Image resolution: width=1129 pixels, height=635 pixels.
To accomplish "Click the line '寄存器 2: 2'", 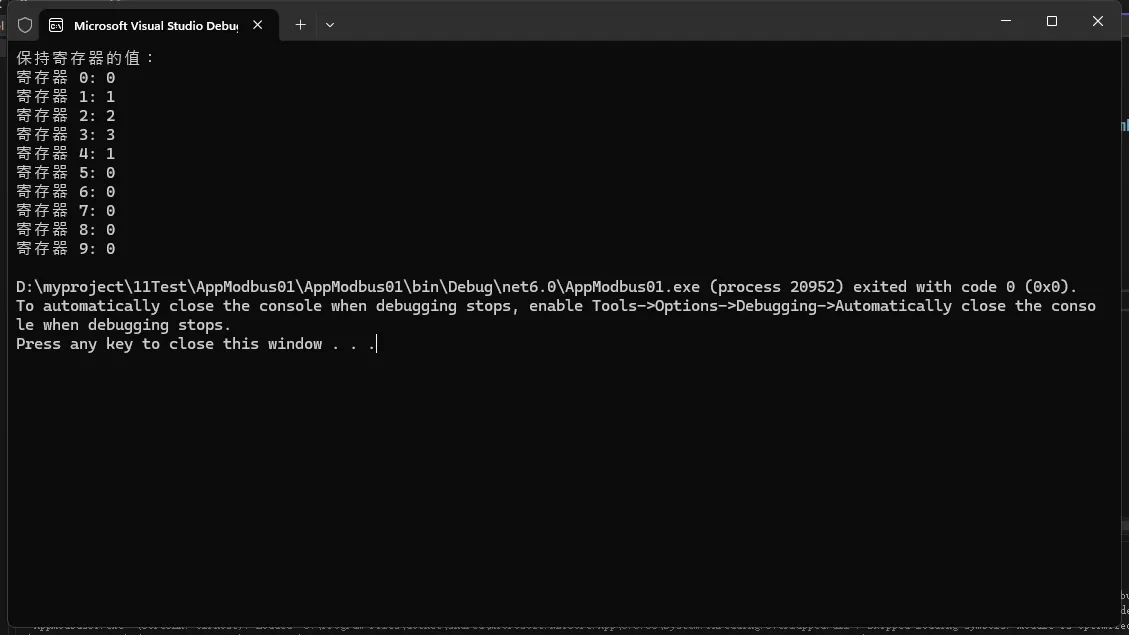I will pyautogui.click(x=66, y=116).
